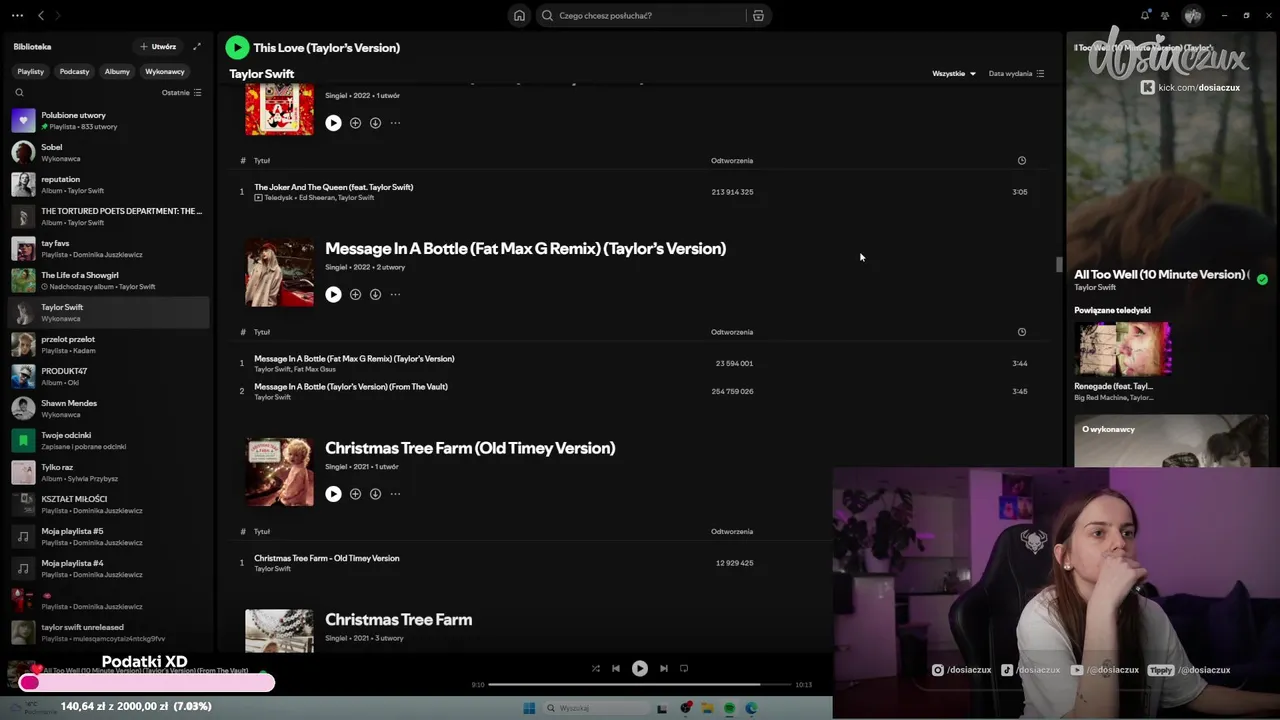The image size is (1280, 720).
Task: Expand the library with the arrows icon
Action: tap(197, 46)
